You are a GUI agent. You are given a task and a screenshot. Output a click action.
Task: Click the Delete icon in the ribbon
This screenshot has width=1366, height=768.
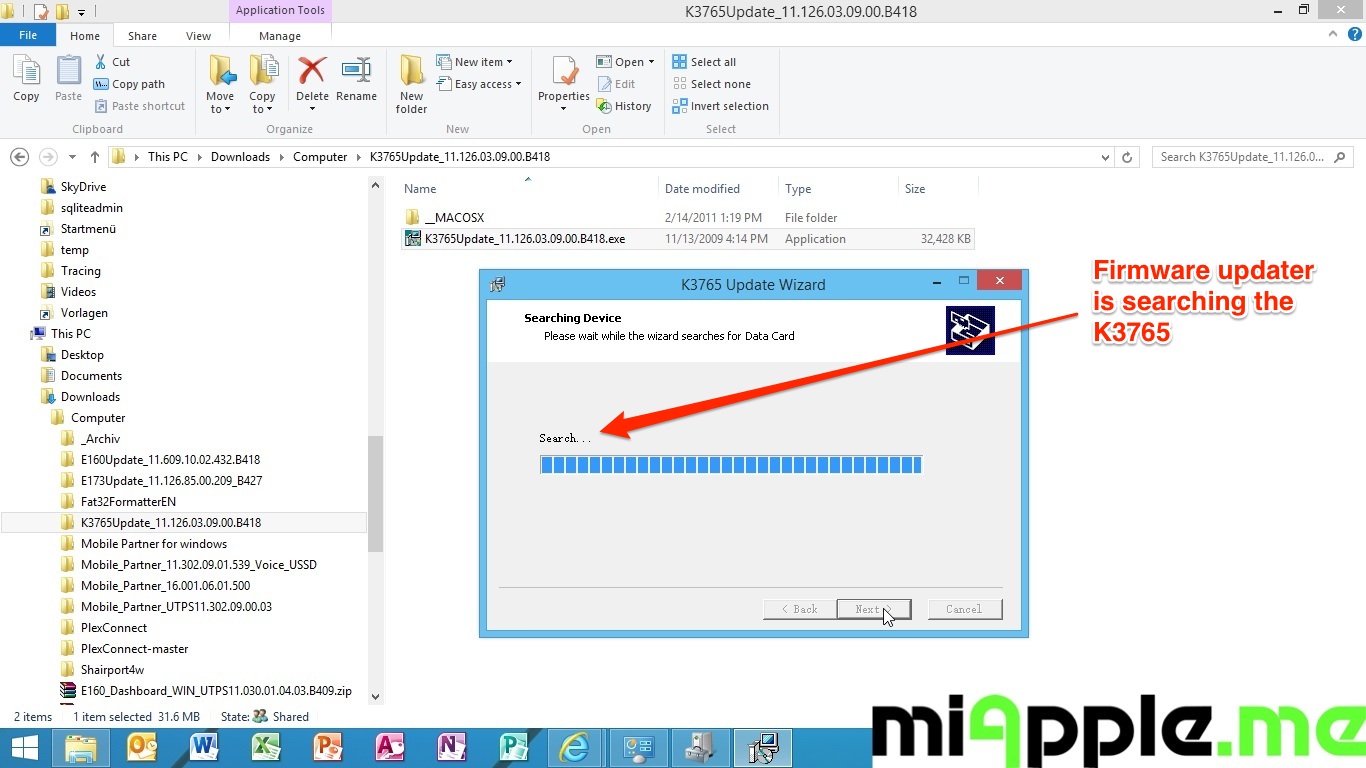312,72
